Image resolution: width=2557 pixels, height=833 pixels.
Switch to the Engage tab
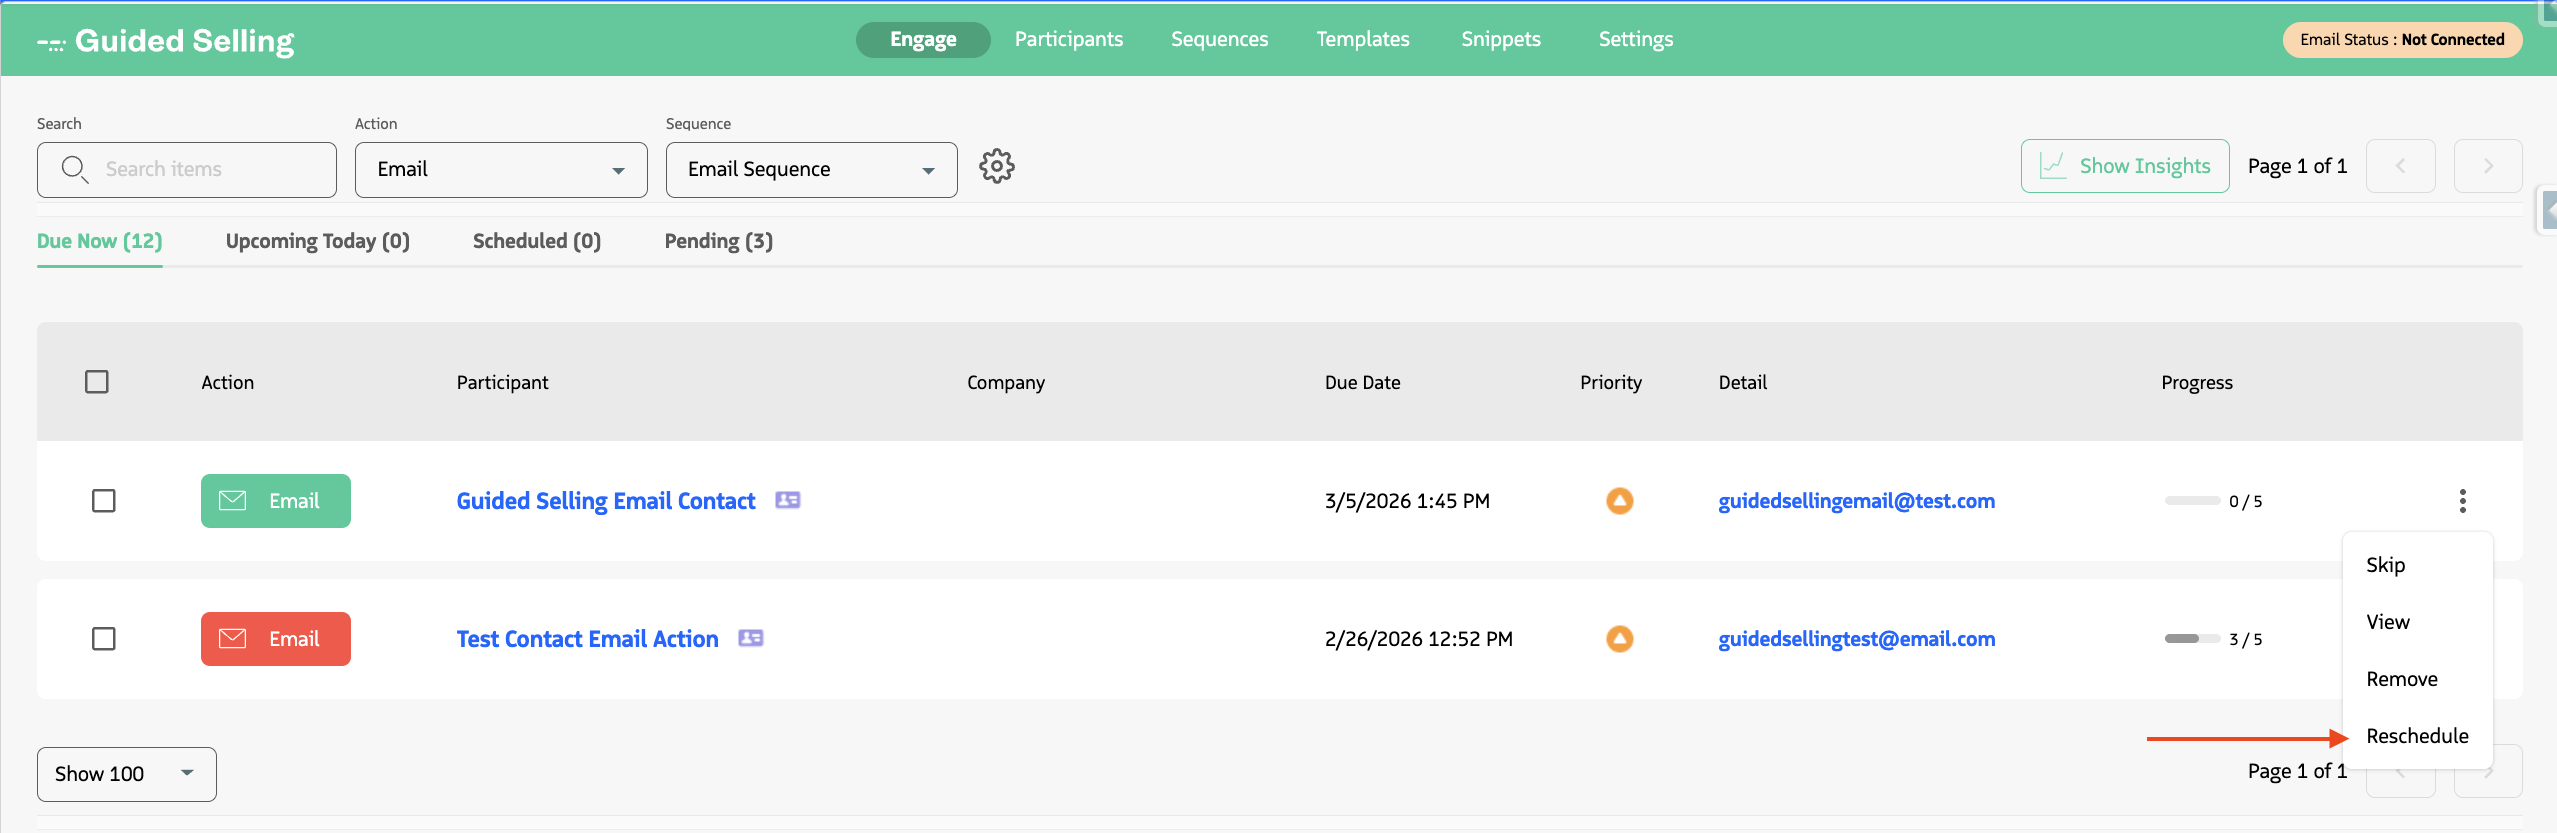(x=923, y=40)
